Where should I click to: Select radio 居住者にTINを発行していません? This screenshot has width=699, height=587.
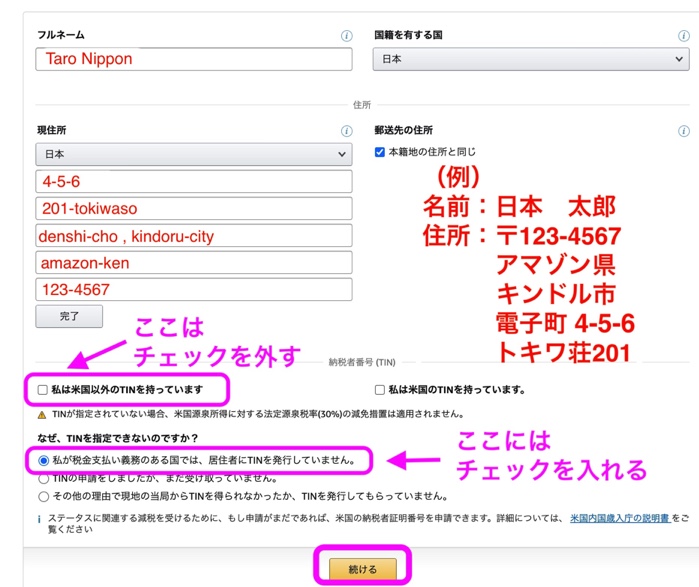click(x=43, y=460)
